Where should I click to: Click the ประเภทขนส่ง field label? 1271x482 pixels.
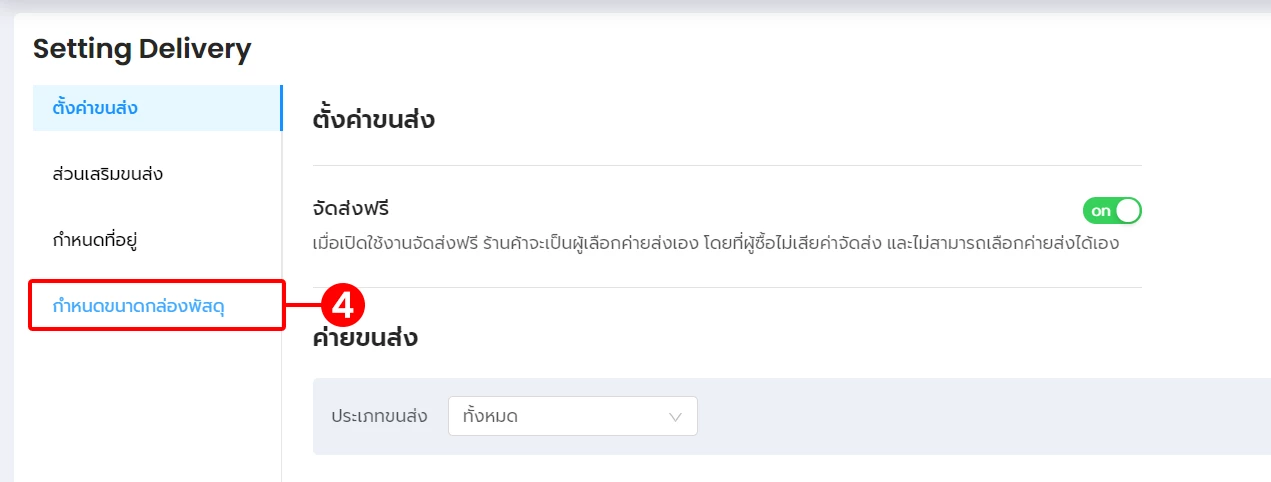pyautogui.click(x=379, y=416)
